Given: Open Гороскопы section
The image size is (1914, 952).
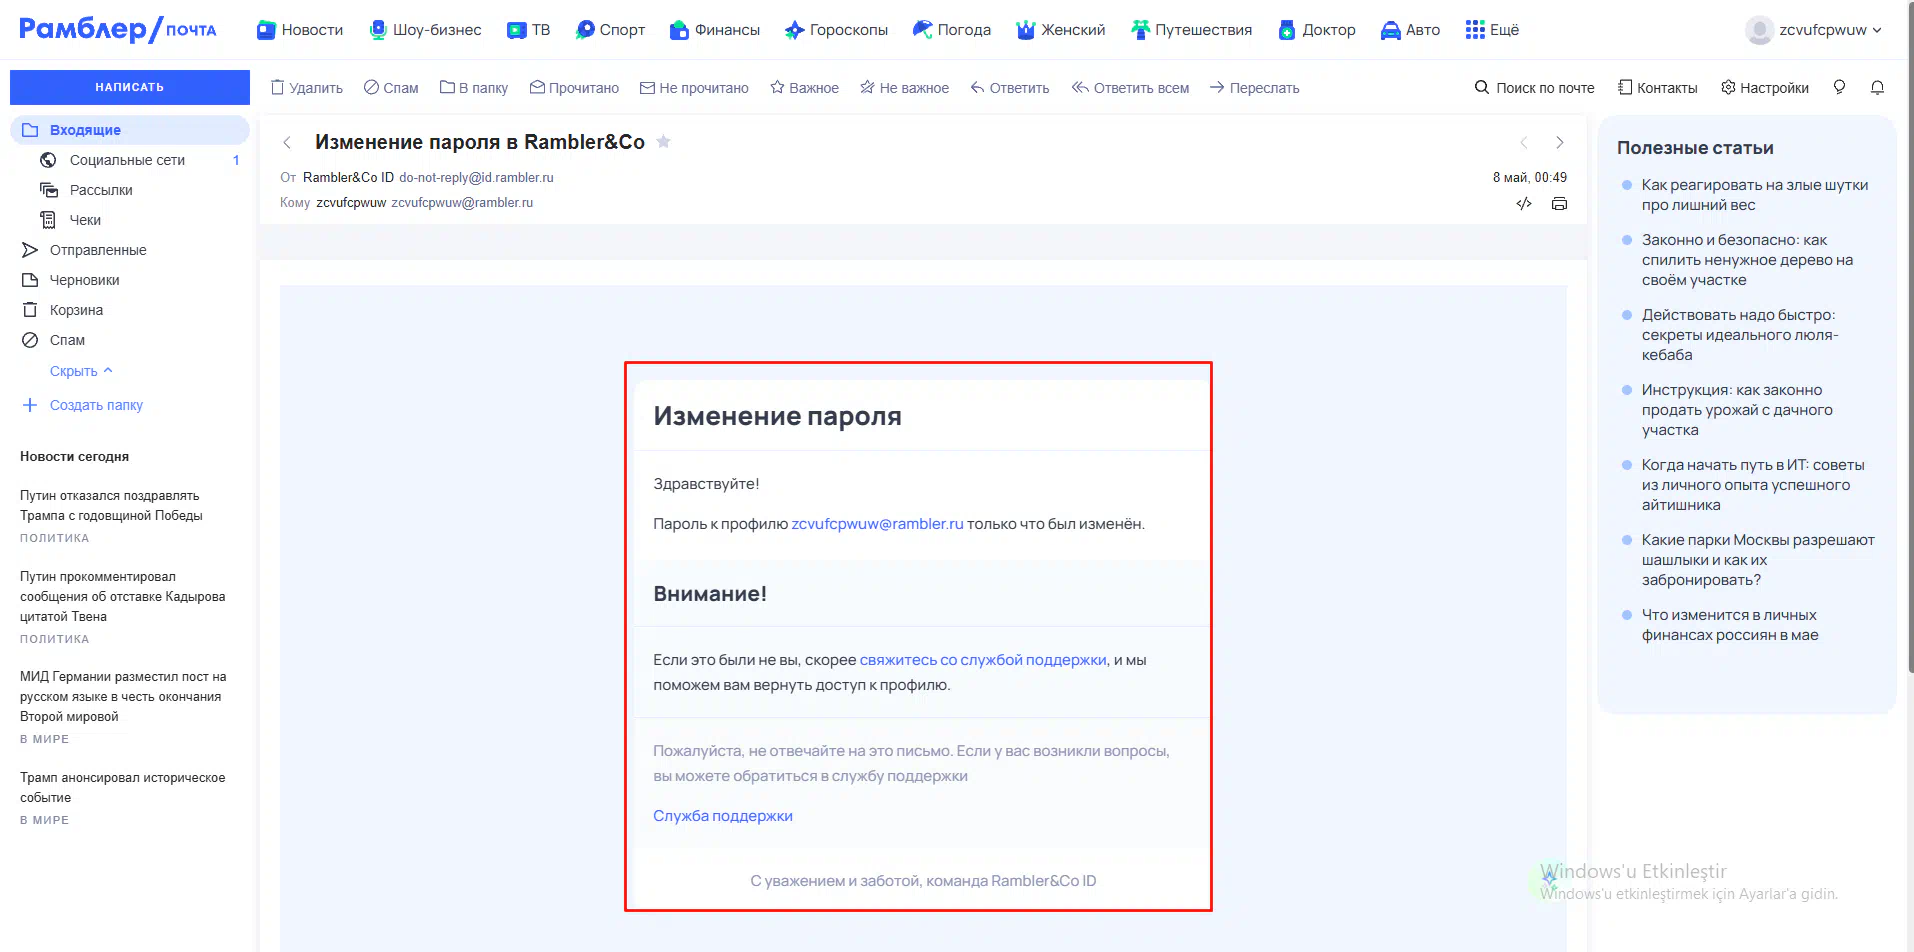Looking at the screenshot, I should coord(836,30).
